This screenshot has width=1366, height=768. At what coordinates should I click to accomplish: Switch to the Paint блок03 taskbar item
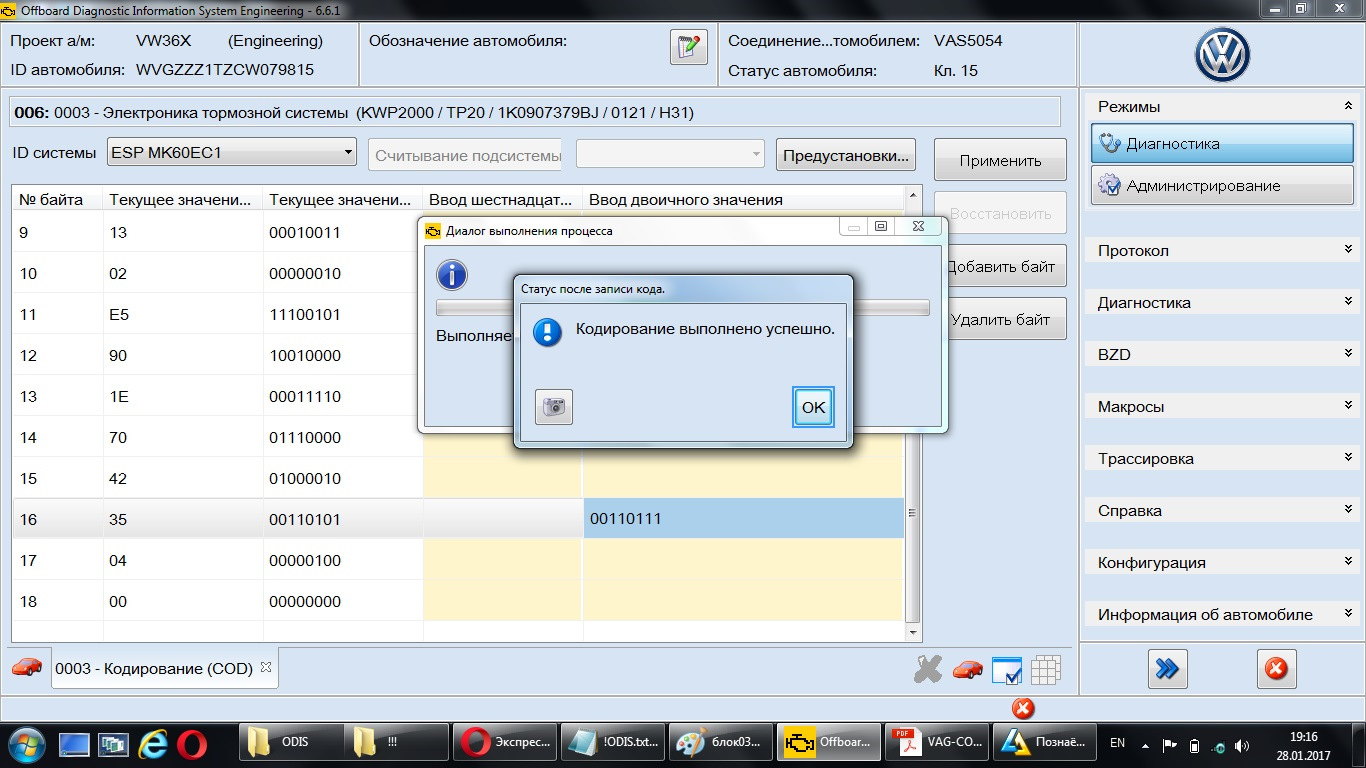pos(719,743)
